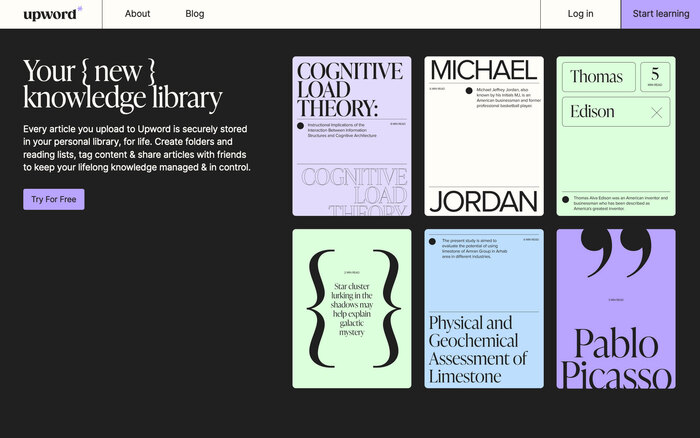
Task: Click the large JORDAN text
Action: [483, 201]
